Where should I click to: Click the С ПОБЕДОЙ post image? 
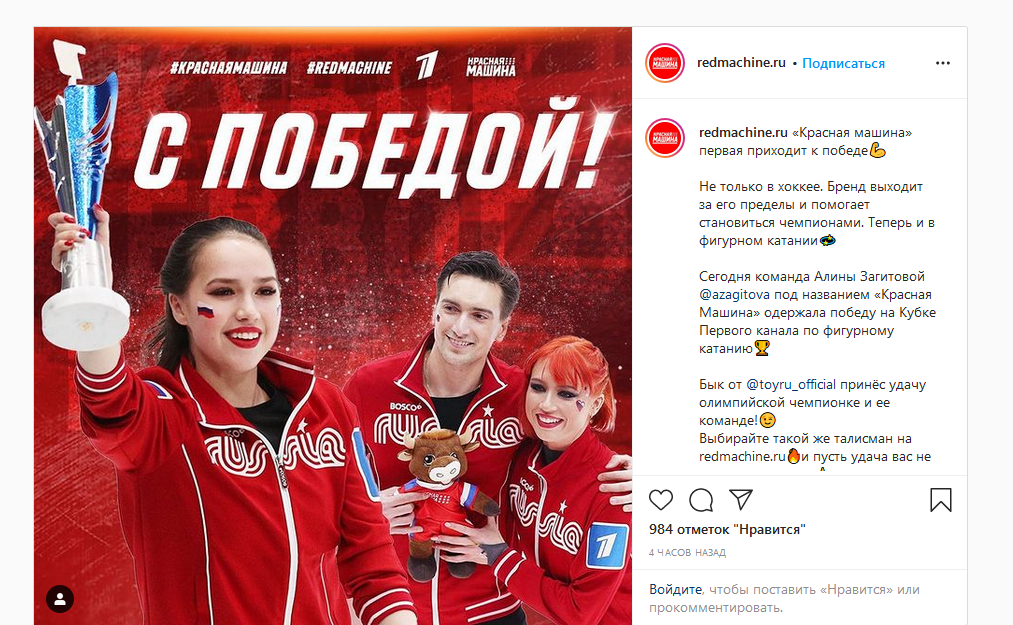[333, 326]
